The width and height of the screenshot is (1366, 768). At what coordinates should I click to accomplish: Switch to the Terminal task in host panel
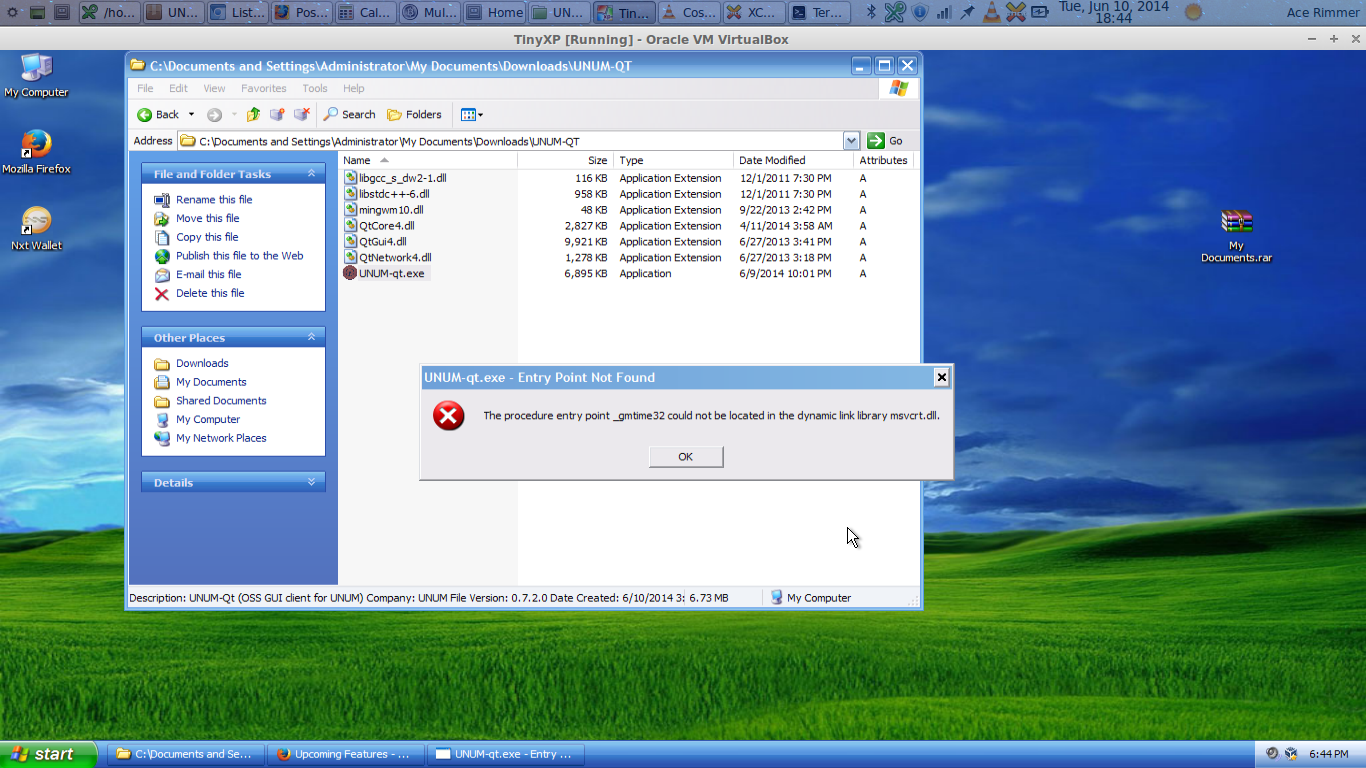point(817,12)
